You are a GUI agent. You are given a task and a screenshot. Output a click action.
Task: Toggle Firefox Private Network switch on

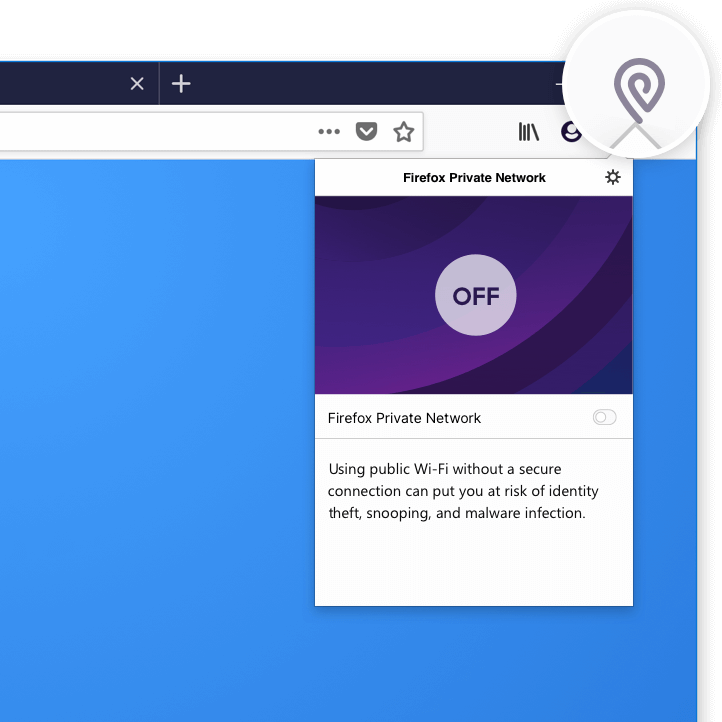604,417
